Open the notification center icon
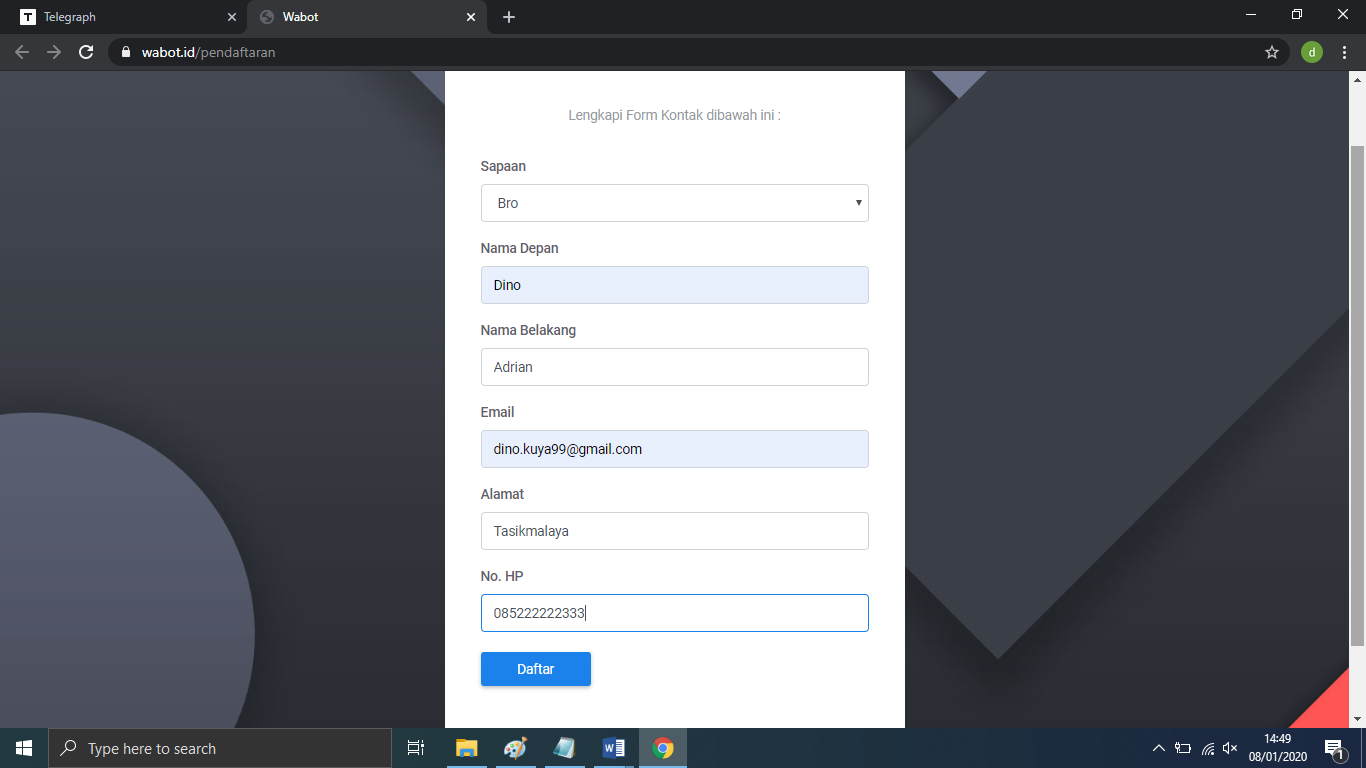The height and width of the screenshot is (768, 1366). point(1334,748)
